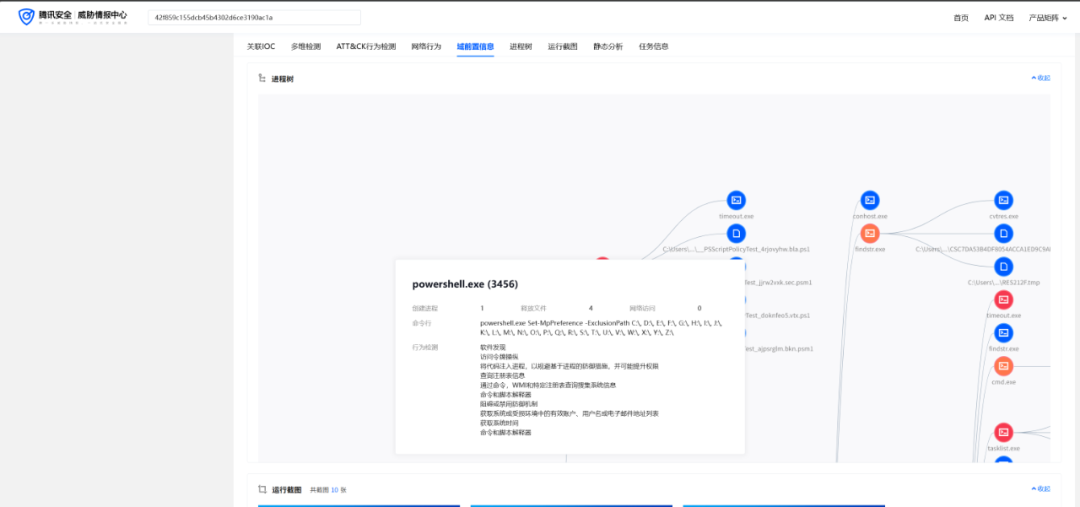Go to the 进程树 tab
The width and height of the screenshot is (1080, 507).
(x=521, y=47)
